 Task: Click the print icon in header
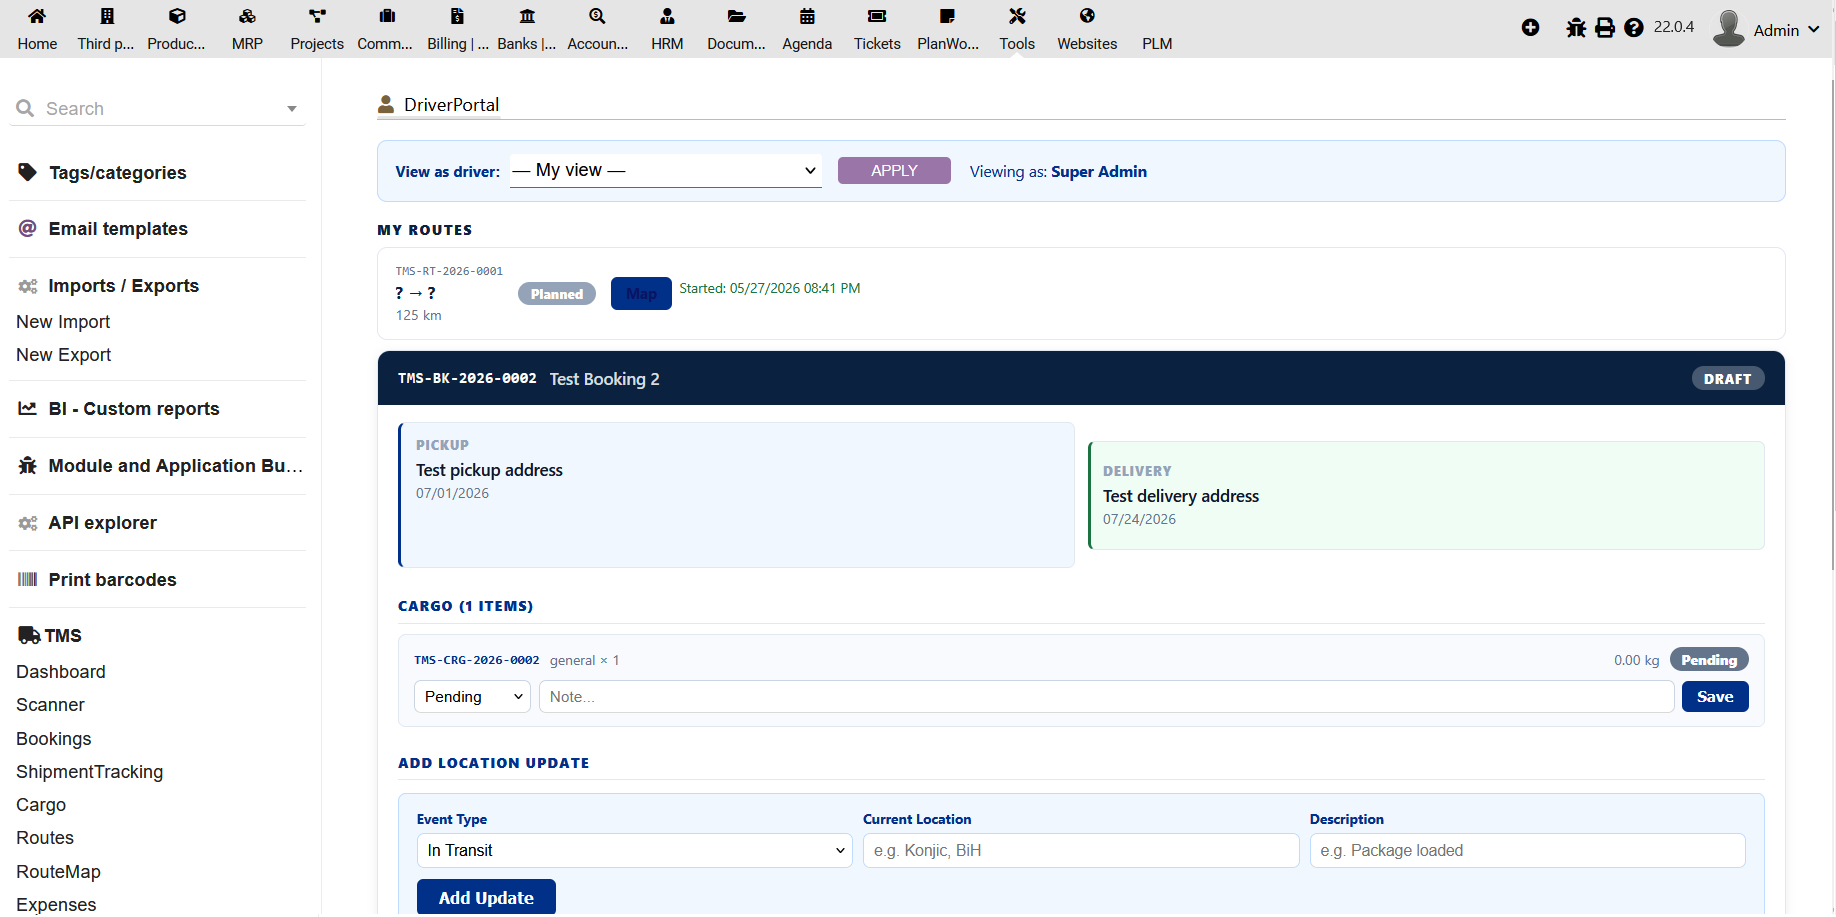click(x=1605, y=28)
